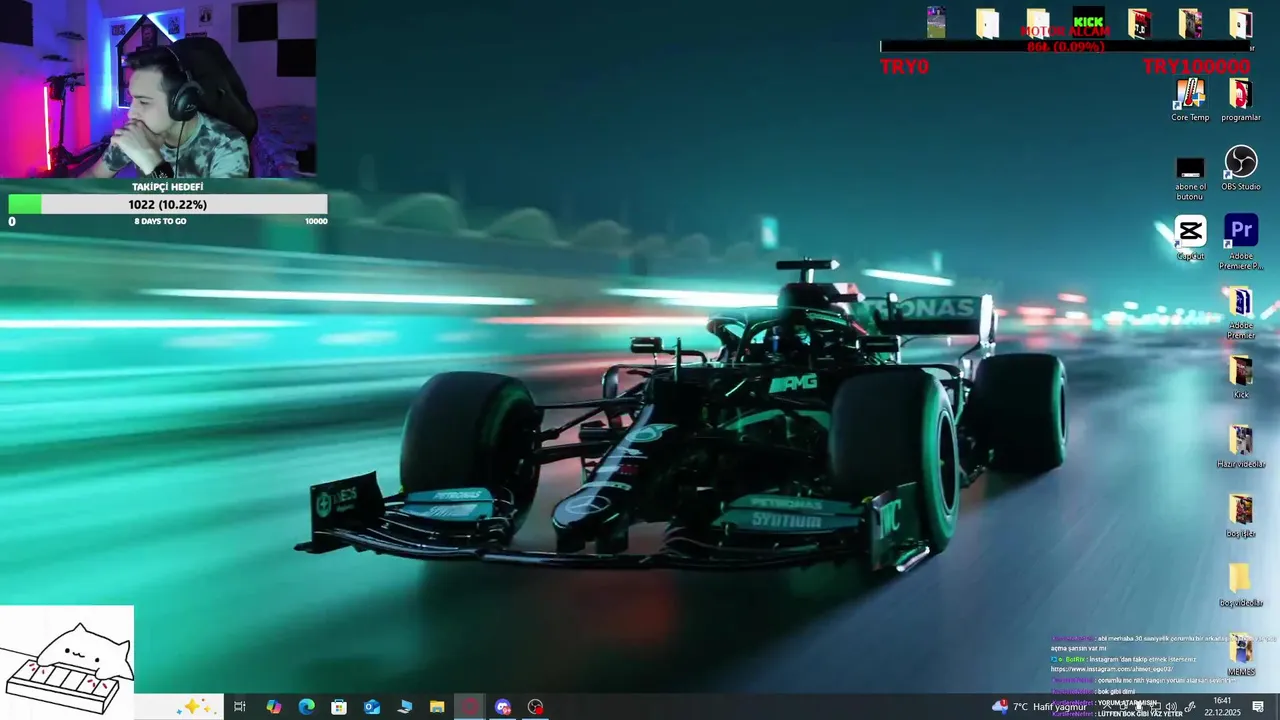Image resolution: width=1280 pixels, height=720 pixels.
Task: Open the Kick folder on desktop
Action: point(1241,376)
